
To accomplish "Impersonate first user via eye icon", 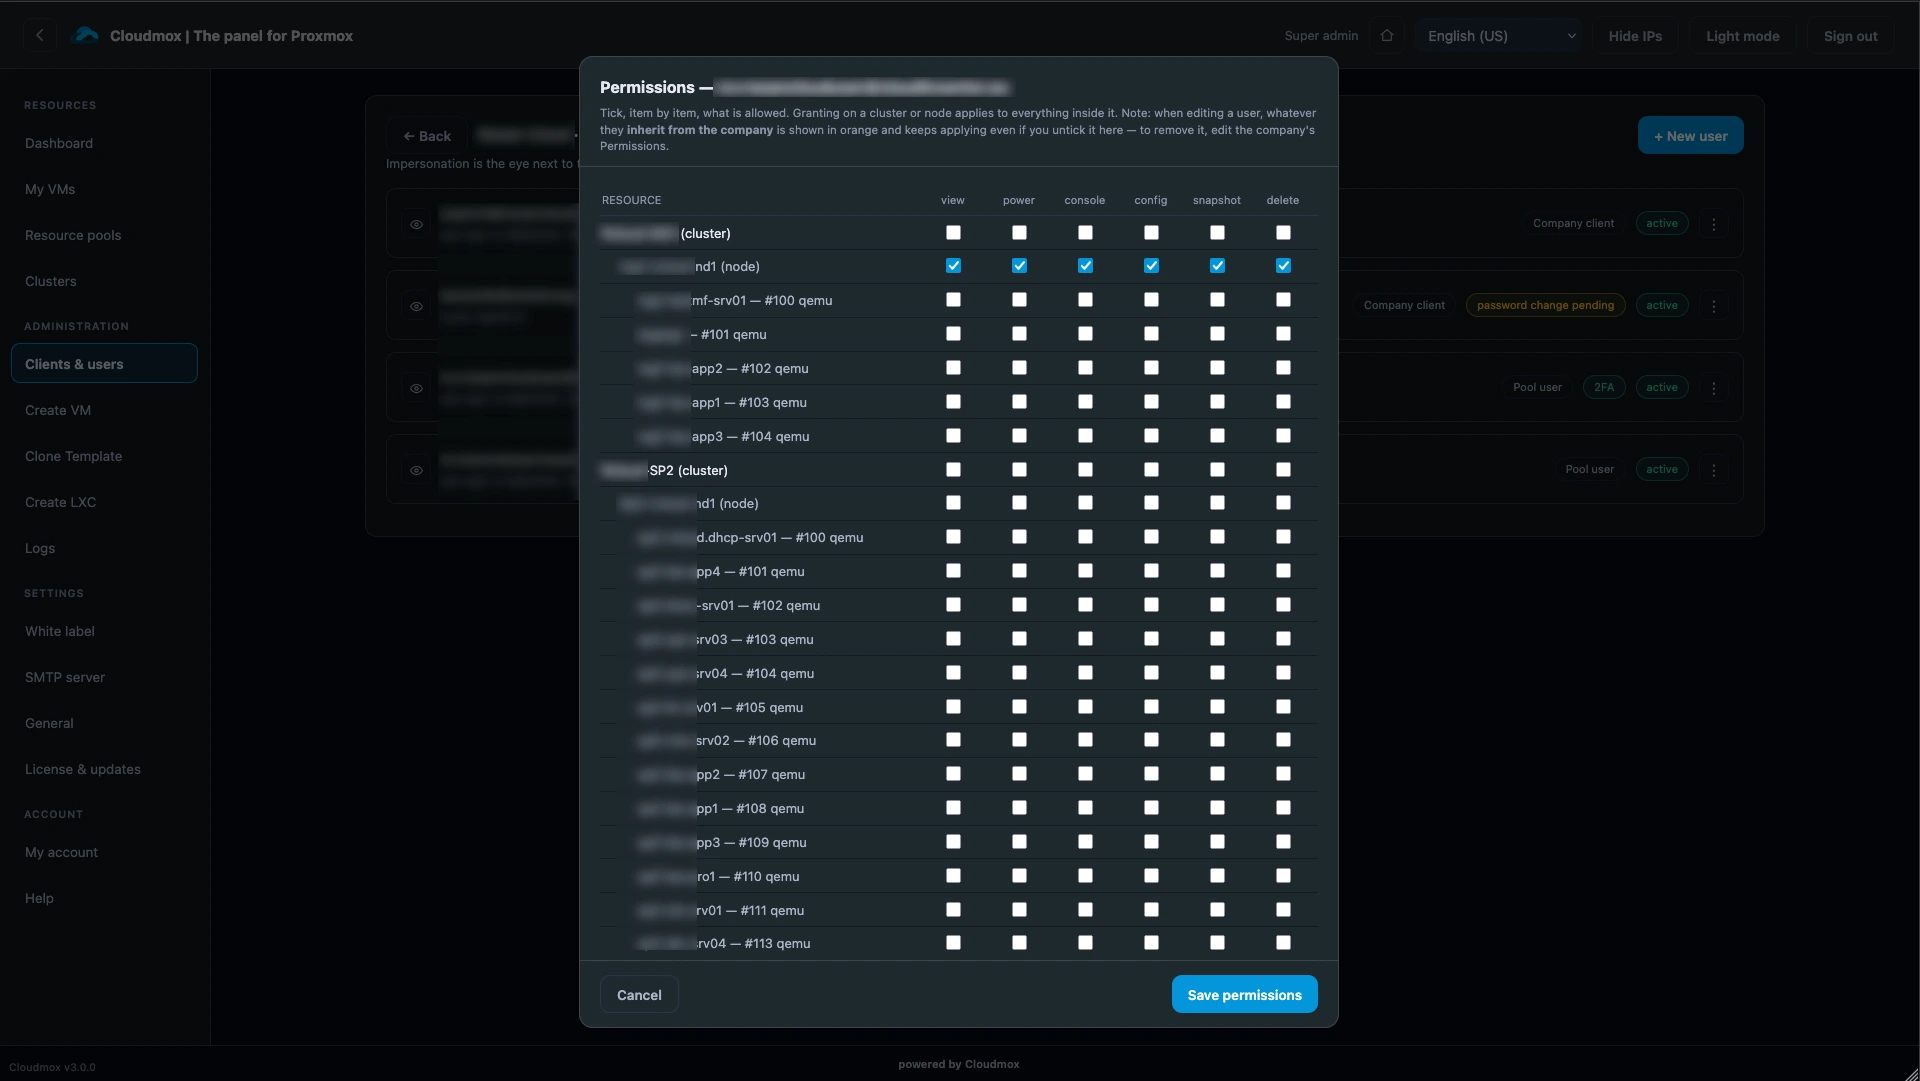I will pos(417,224).
